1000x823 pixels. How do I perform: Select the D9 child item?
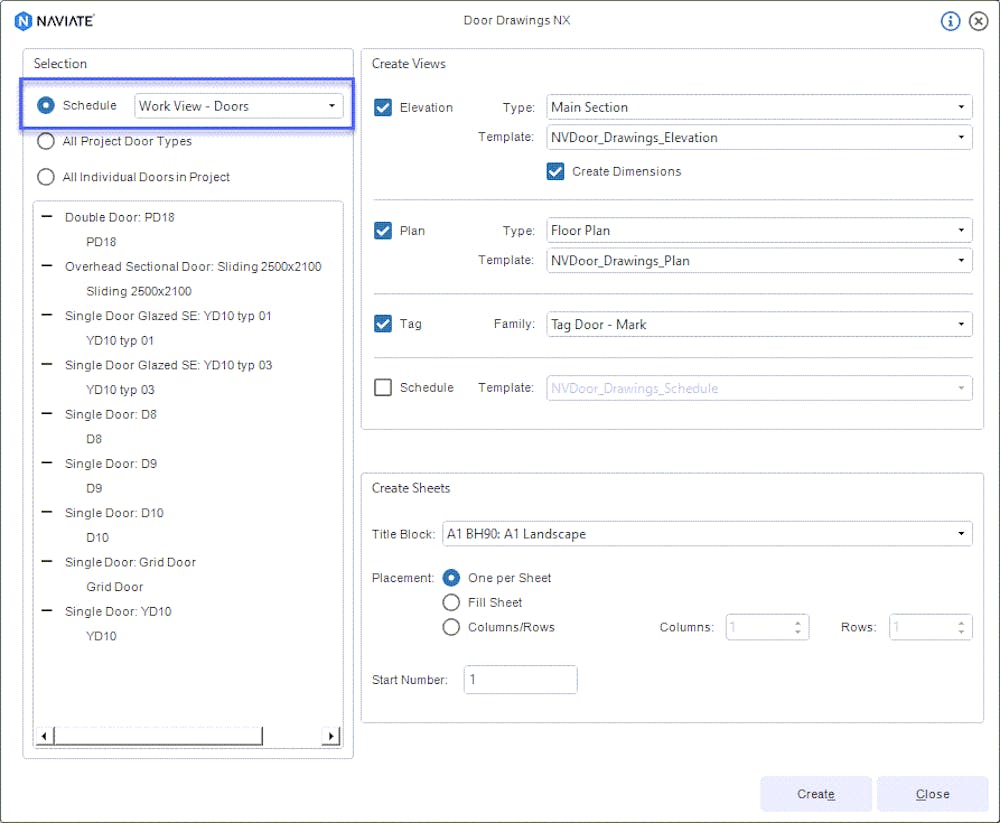click(94, 488)
